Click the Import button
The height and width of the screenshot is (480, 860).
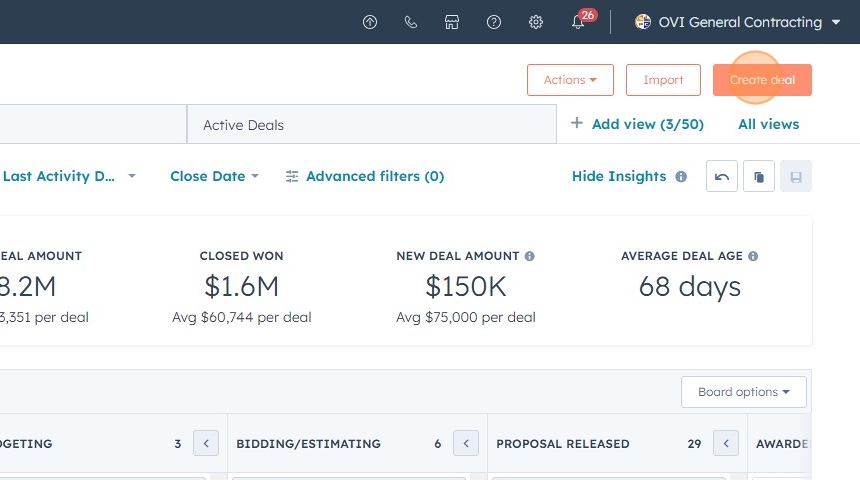663,80
